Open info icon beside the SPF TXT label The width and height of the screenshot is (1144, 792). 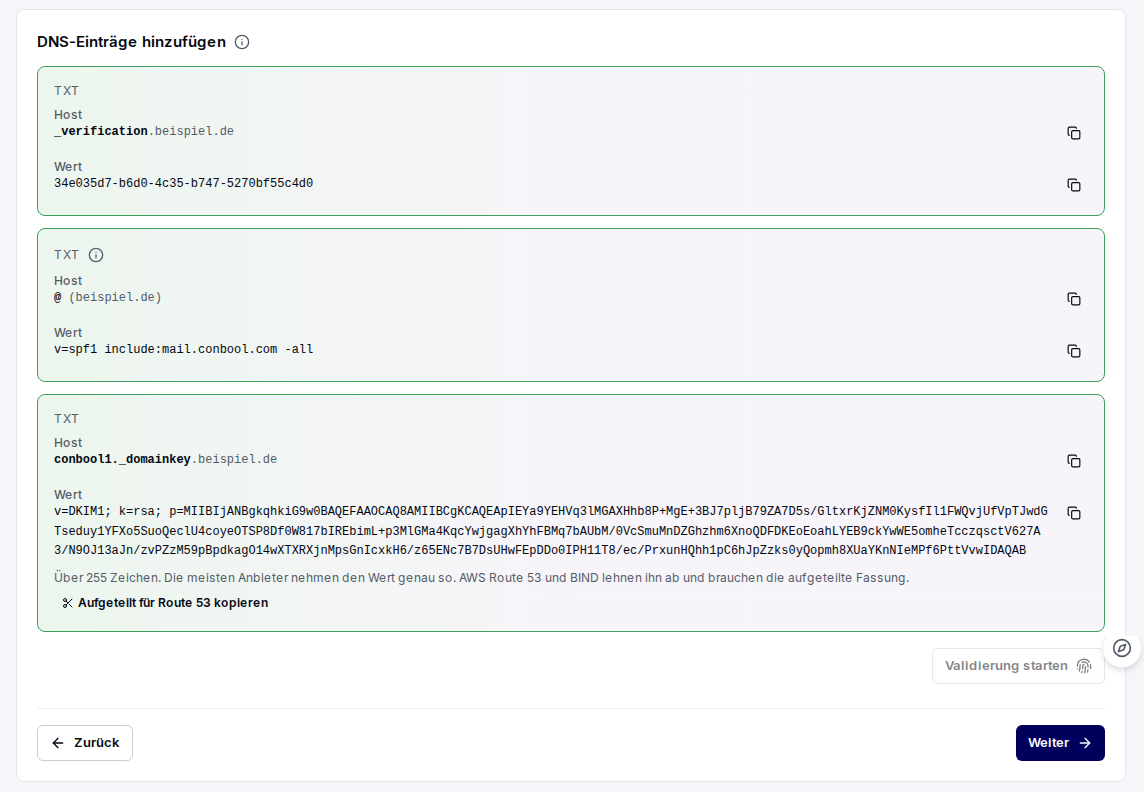pos(96,255)
